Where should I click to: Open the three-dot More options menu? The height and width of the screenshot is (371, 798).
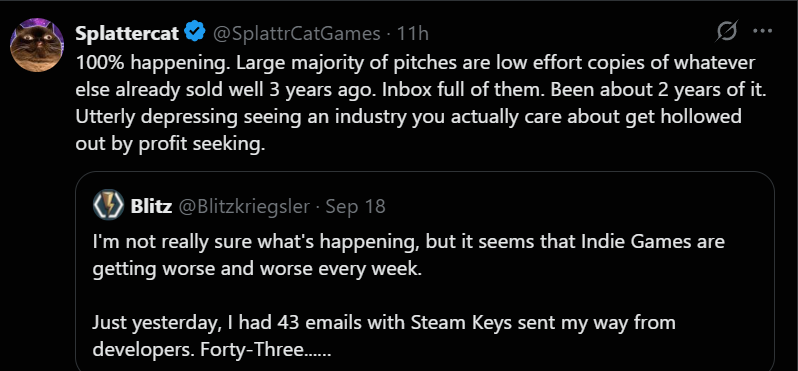point(762,32)
